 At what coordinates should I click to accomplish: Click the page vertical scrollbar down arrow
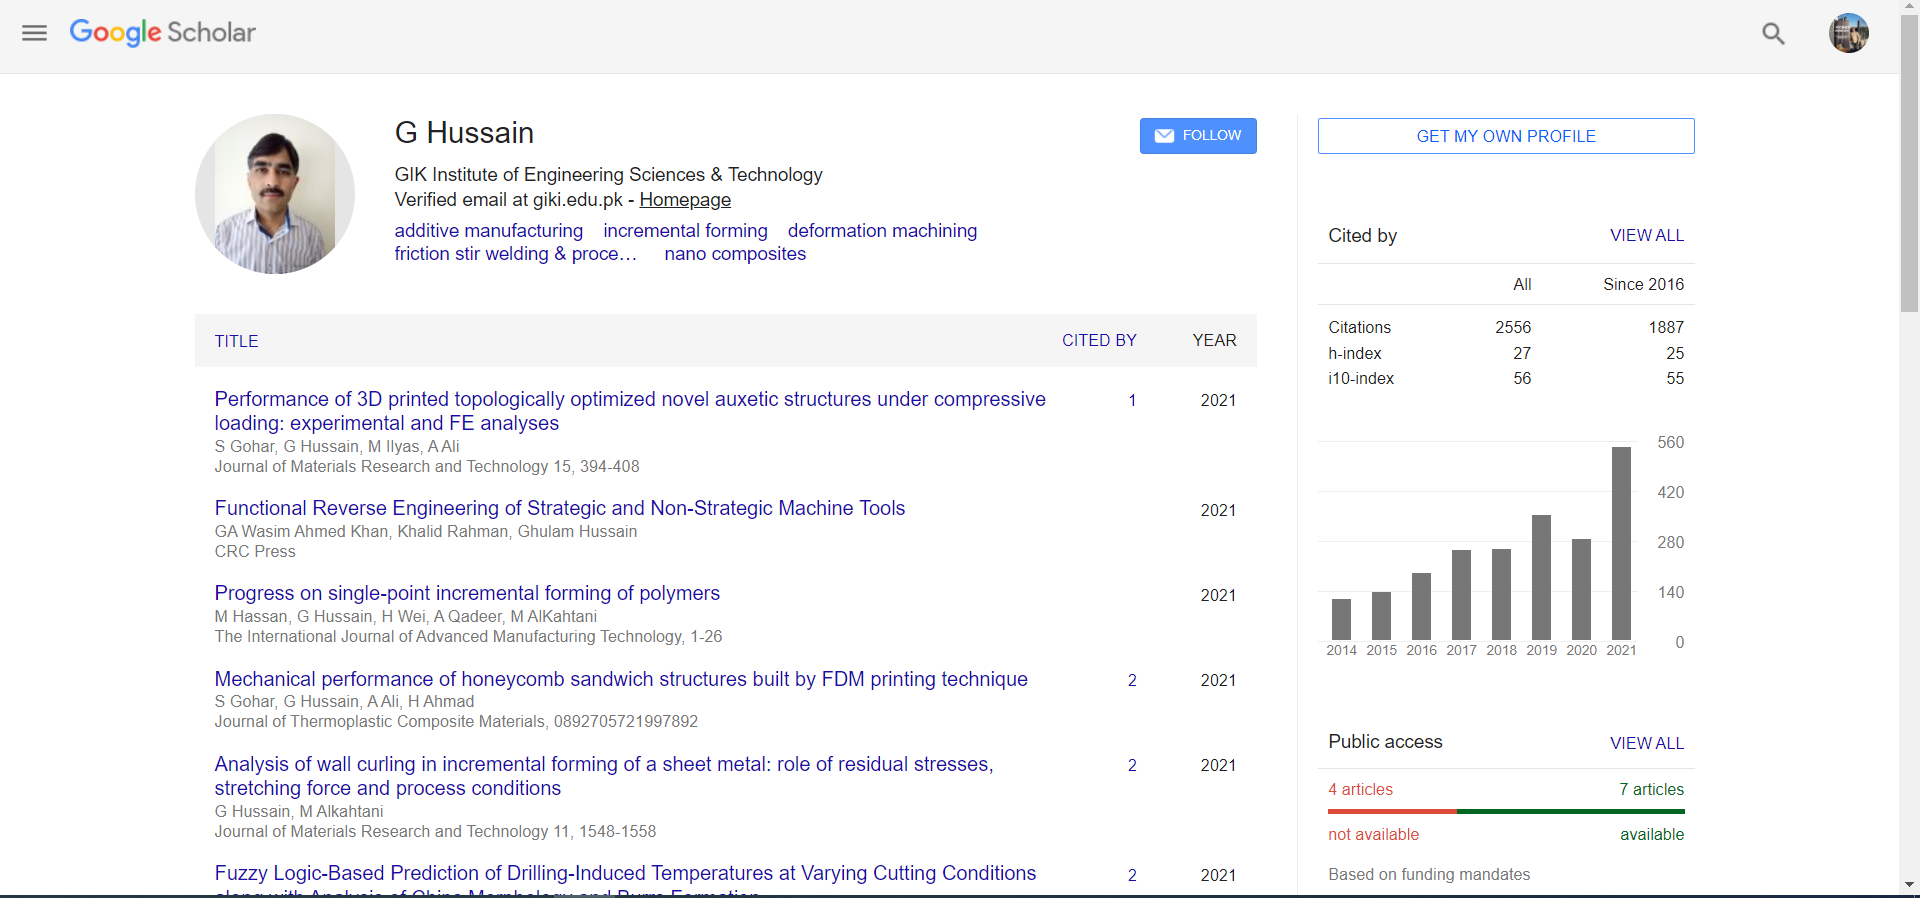(x=1909, y=885)
